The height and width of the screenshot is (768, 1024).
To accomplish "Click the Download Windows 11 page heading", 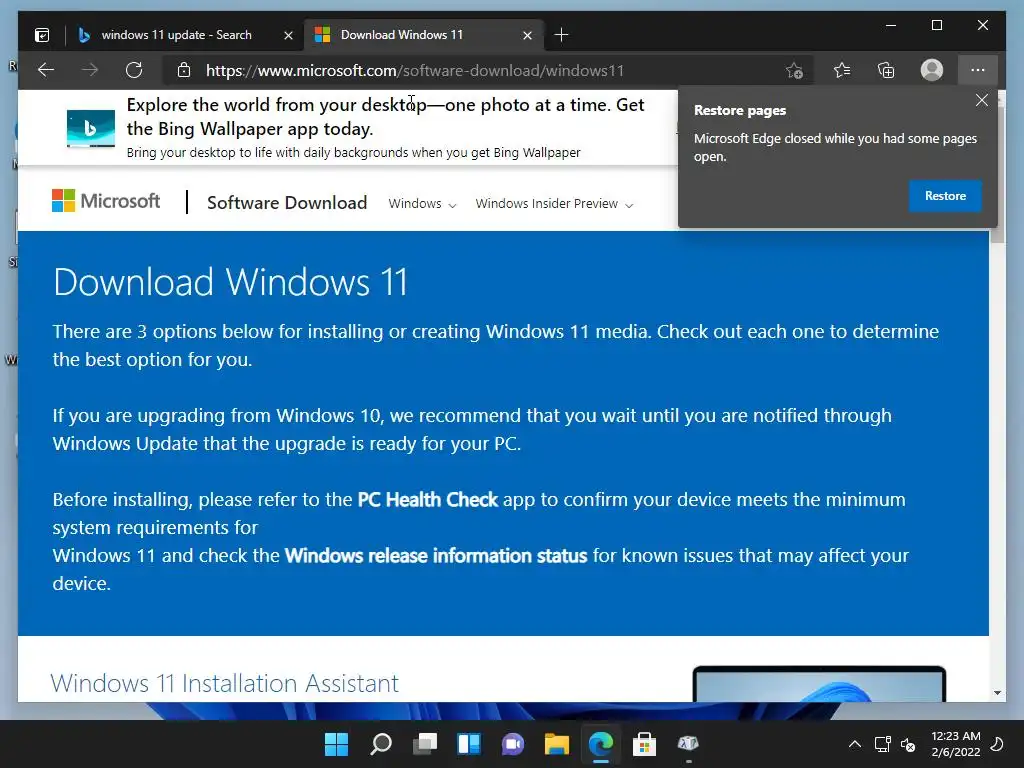I will (231, 282).
